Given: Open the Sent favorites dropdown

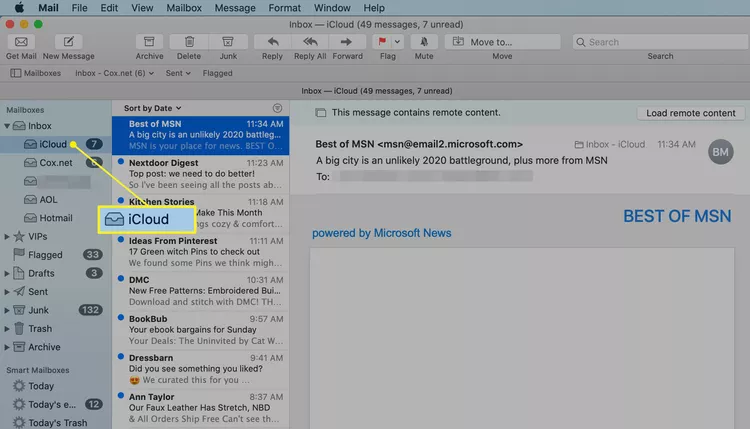Looking at the screenshot, I should (x=178, y=73).
